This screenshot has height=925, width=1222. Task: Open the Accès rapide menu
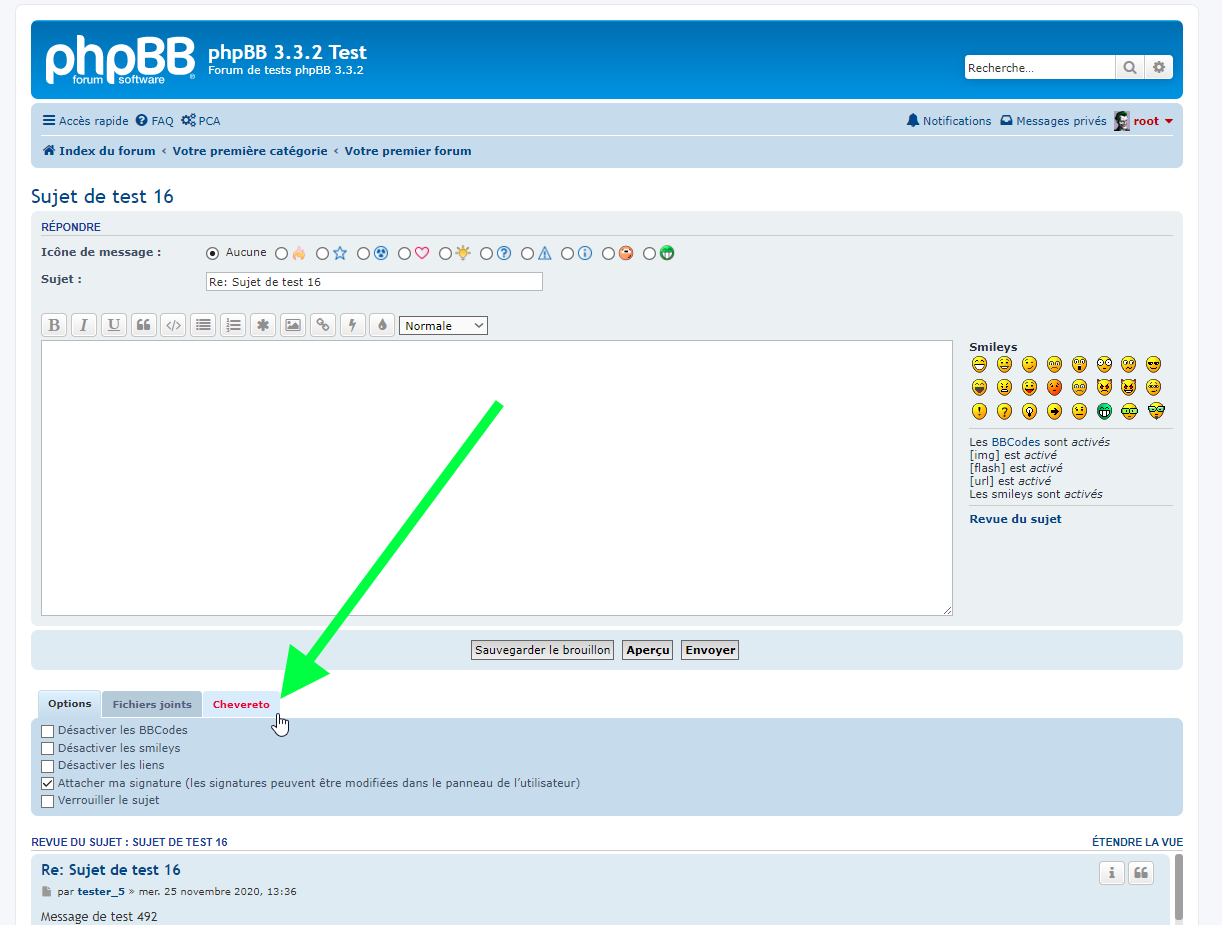(85, 121)
